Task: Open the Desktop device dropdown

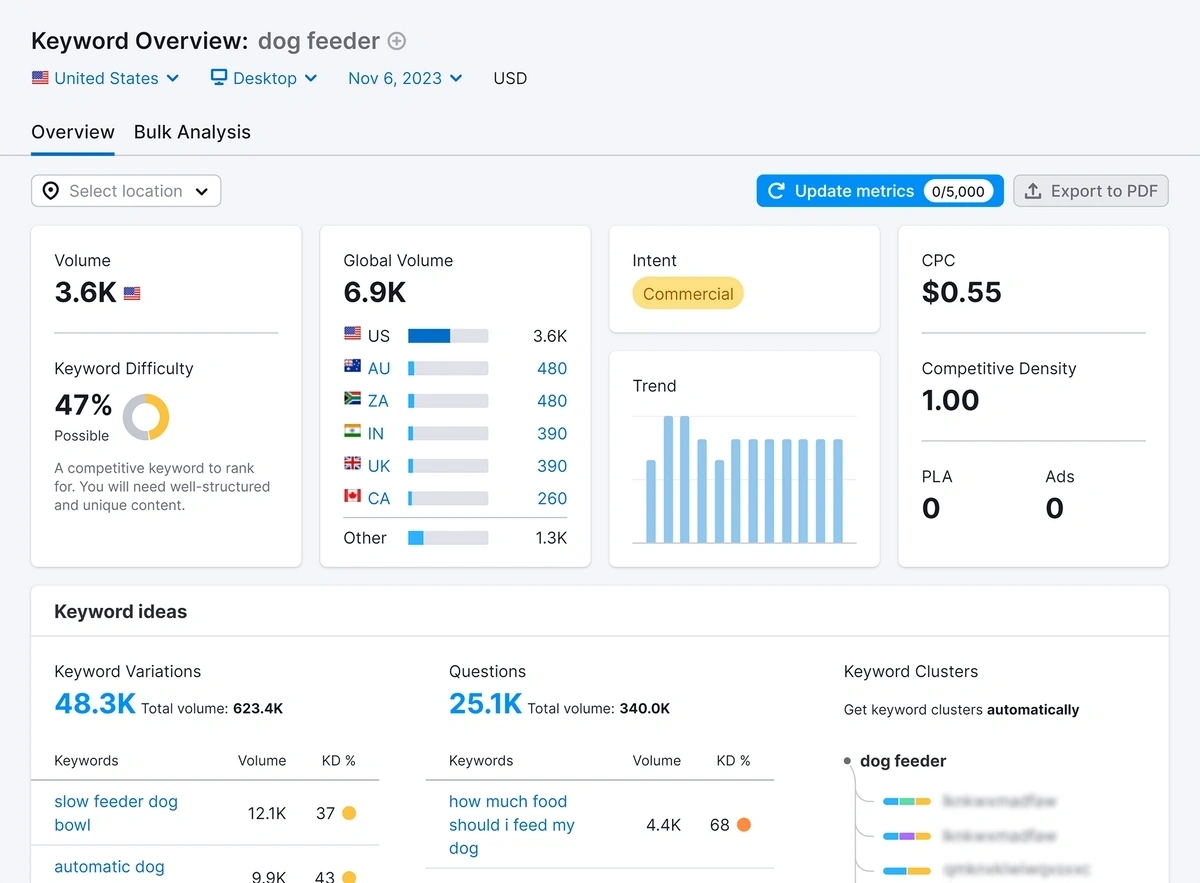Action: [x=264, y=78]
